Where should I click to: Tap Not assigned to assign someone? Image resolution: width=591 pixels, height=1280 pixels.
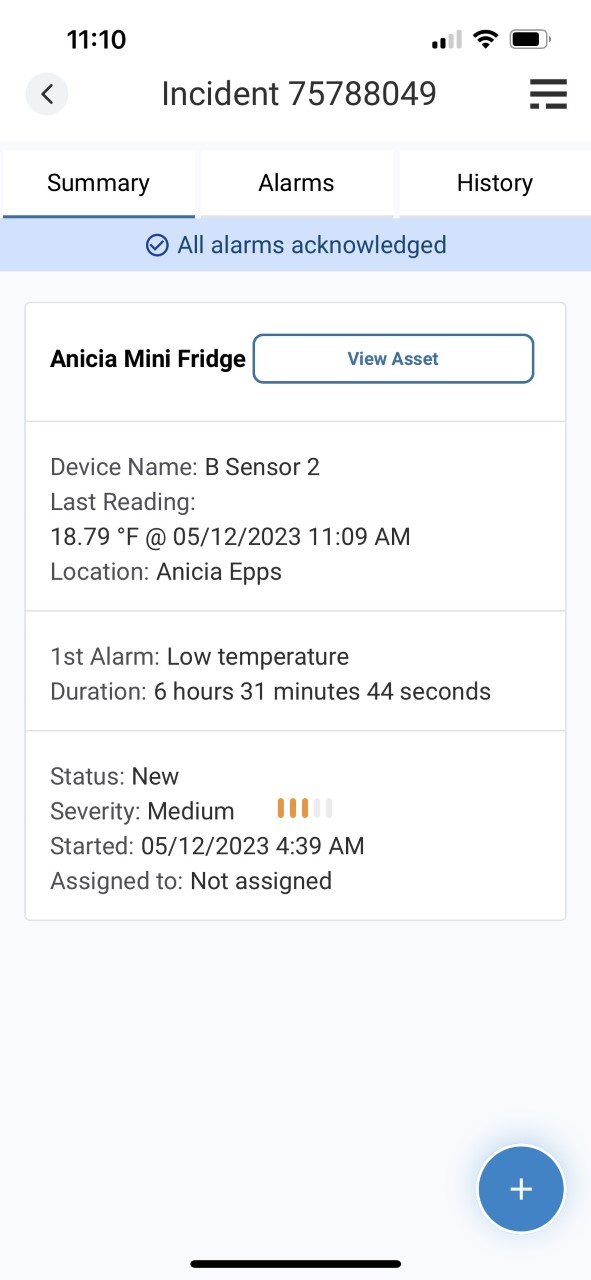coord(261,881)
